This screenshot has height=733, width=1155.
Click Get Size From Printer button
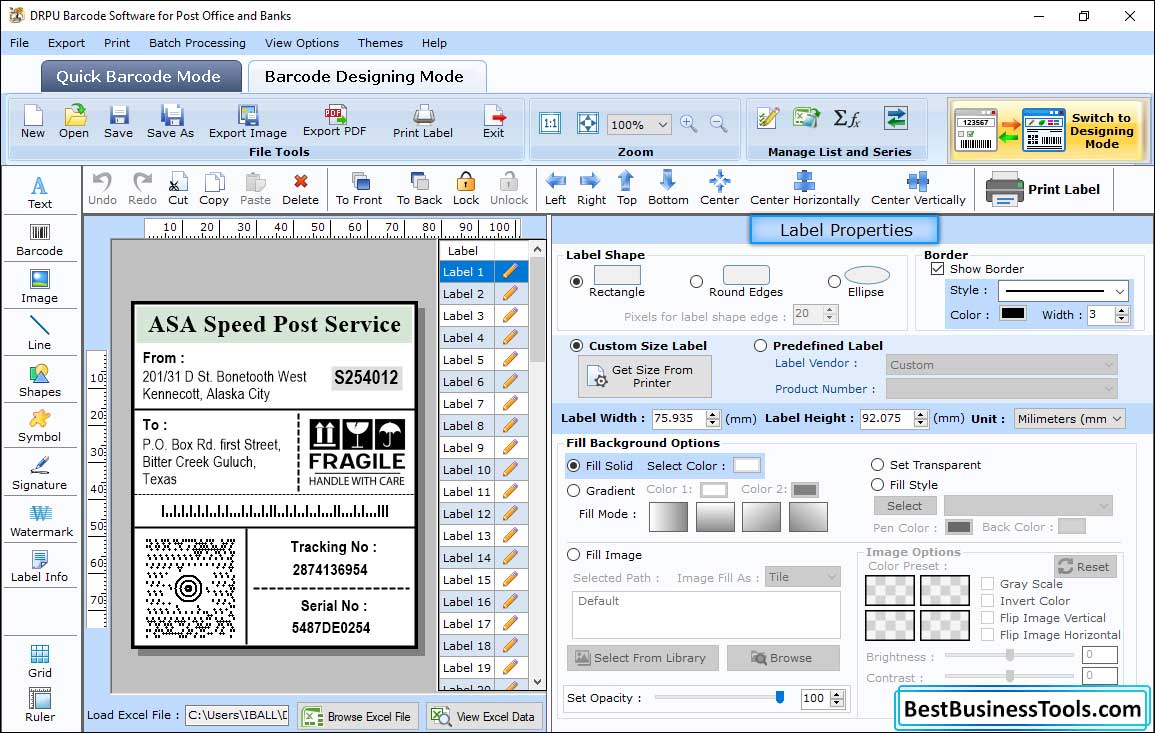click(645, 376)
